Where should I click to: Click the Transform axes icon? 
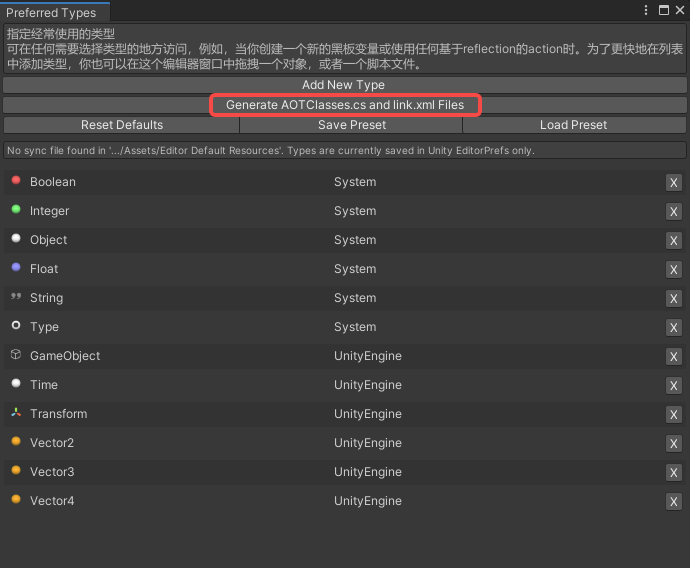16,413
